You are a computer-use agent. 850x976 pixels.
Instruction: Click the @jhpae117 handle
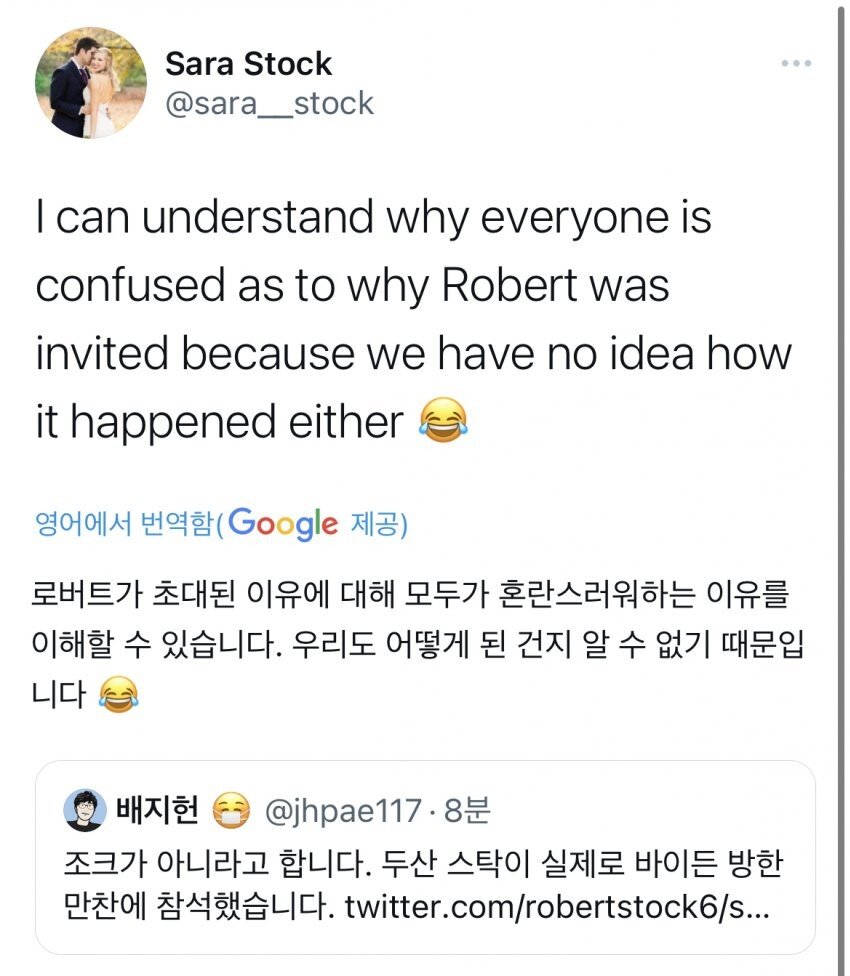[337, 810]
